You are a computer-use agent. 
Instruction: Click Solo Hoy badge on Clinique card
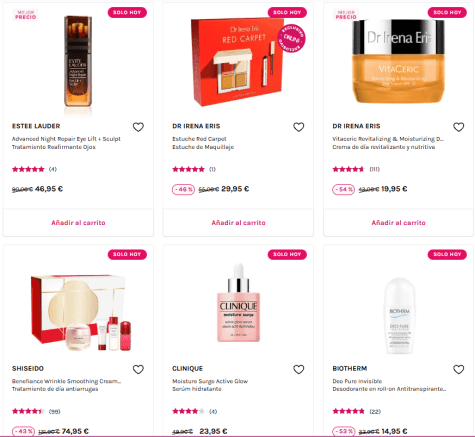[x=287, y=254]
